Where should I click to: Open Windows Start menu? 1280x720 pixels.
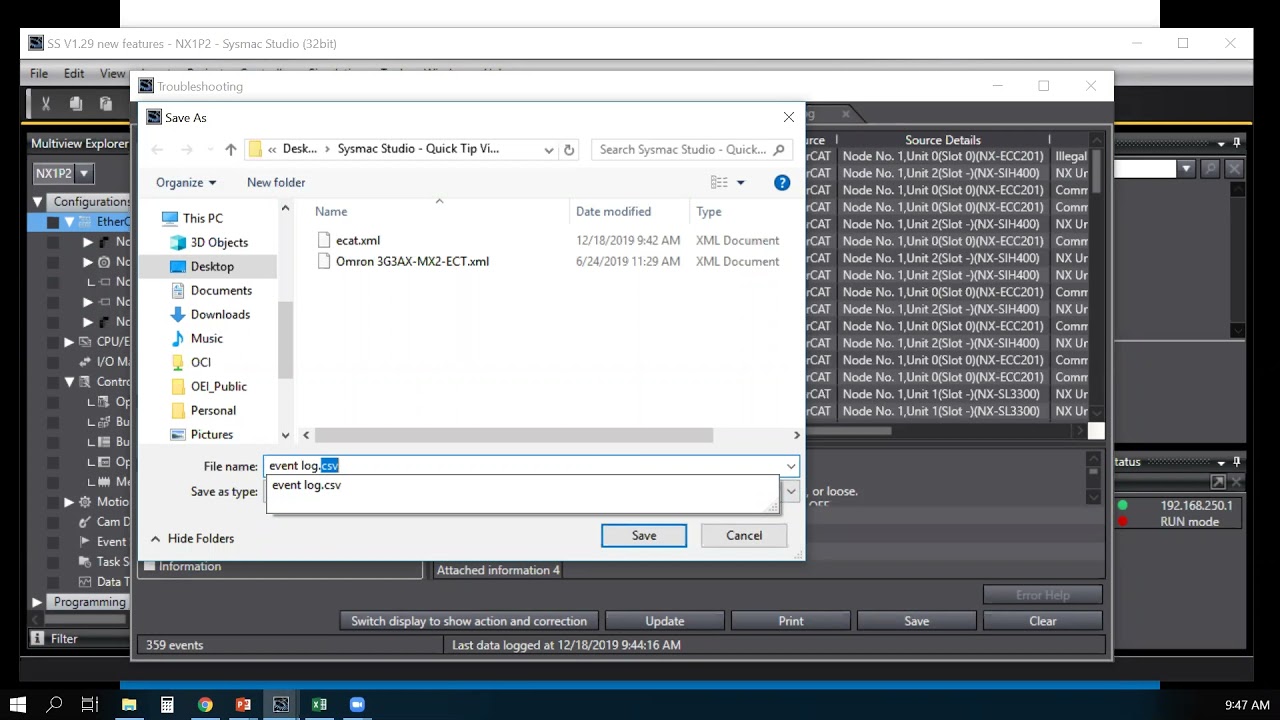[18, 704]
